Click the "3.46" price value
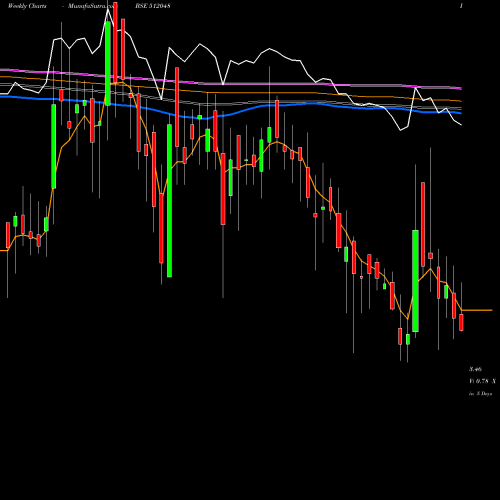This screenshot has width=500, height=500. [476, 369]
